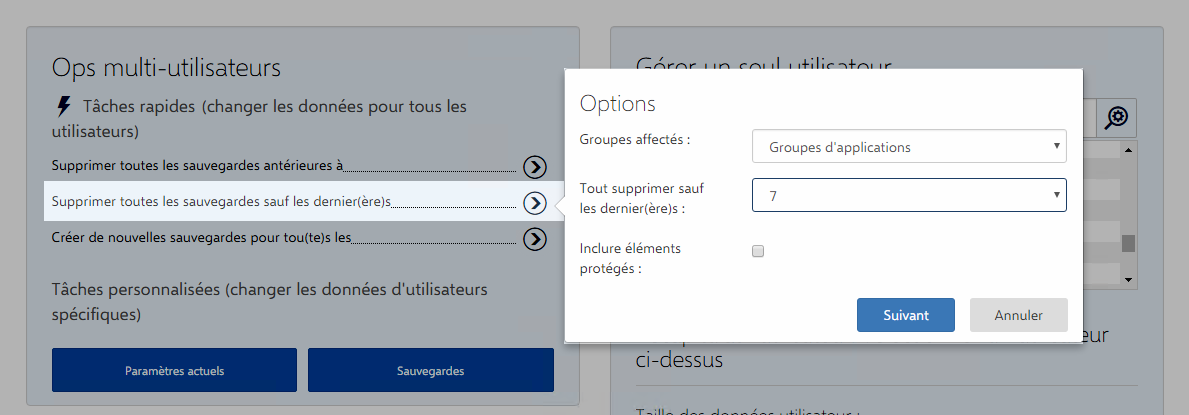
Task: Click arrow icon beside 'sauvegardes antérieures à'
Action: click(x=535, y=166)
